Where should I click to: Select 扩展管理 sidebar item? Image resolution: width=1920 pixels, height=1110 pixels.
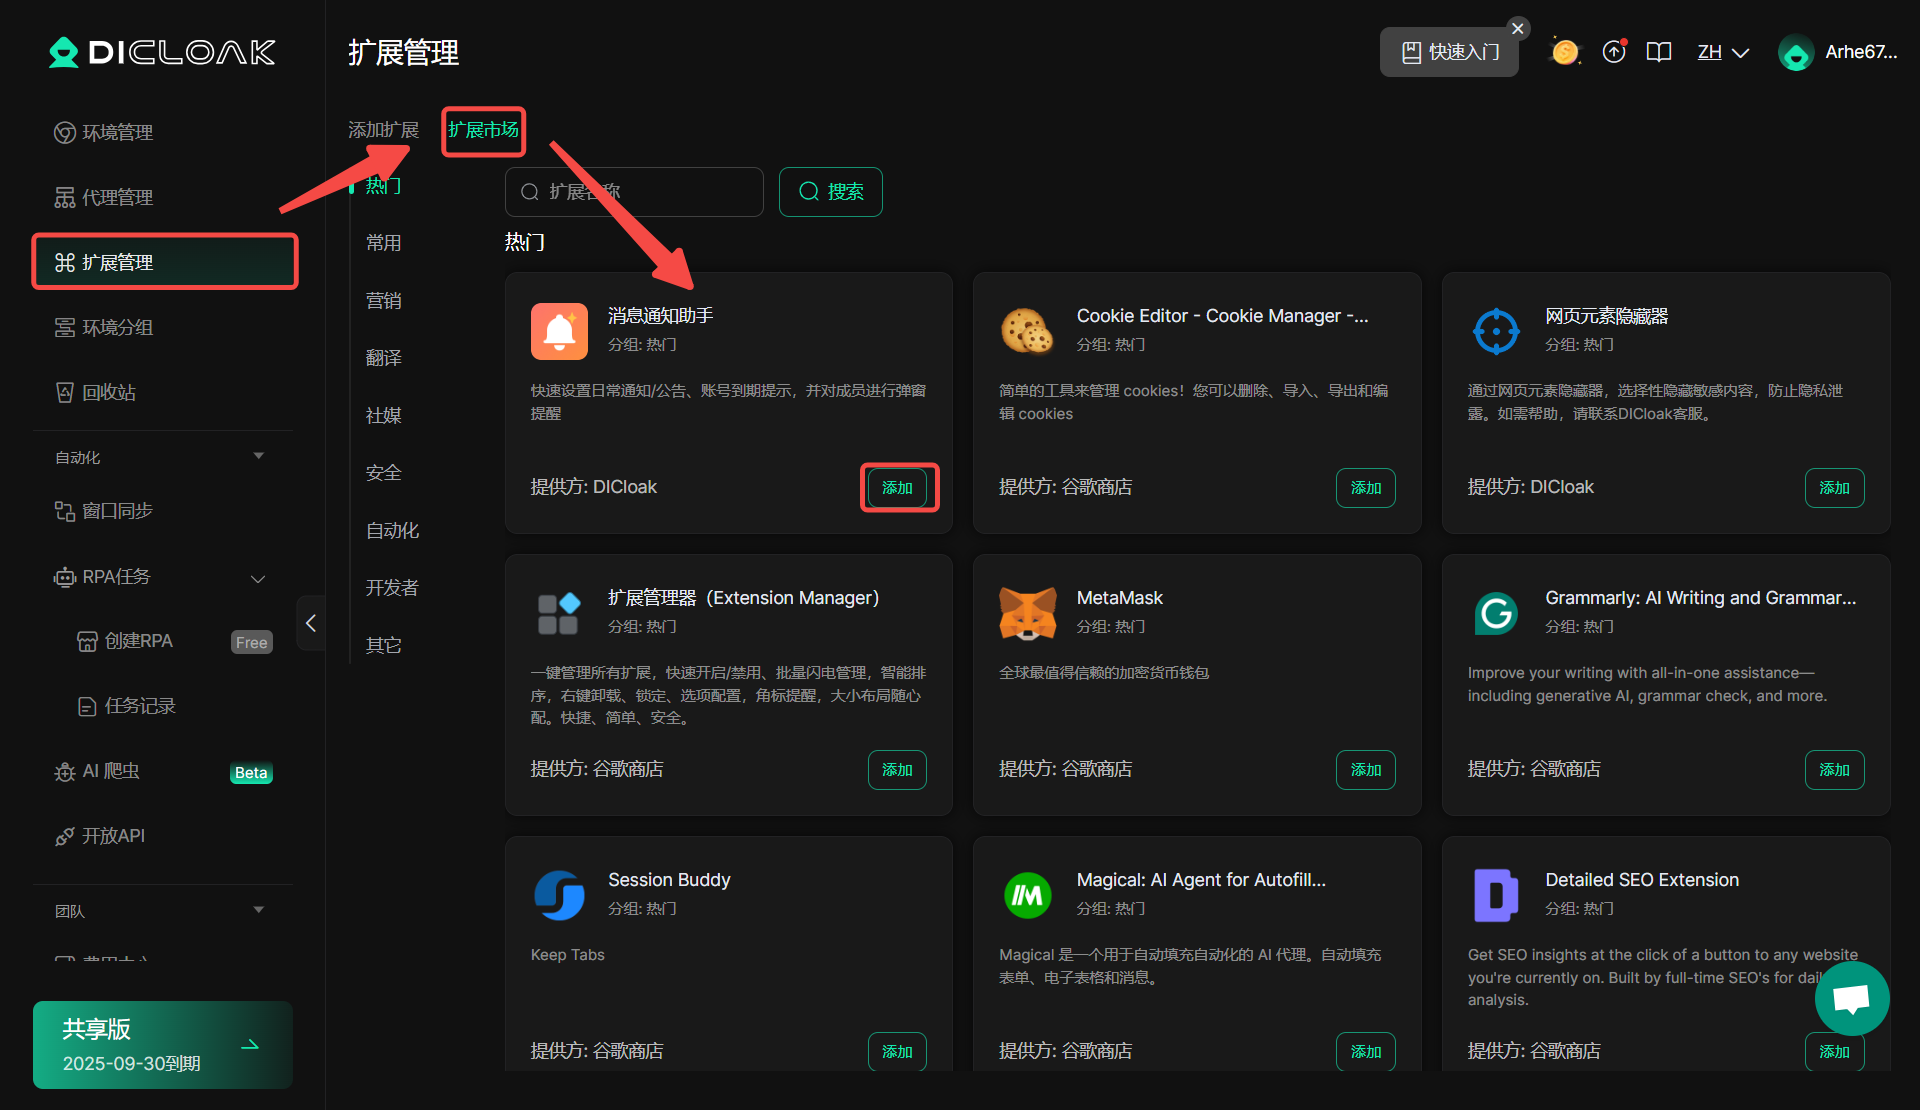point(165,262)
